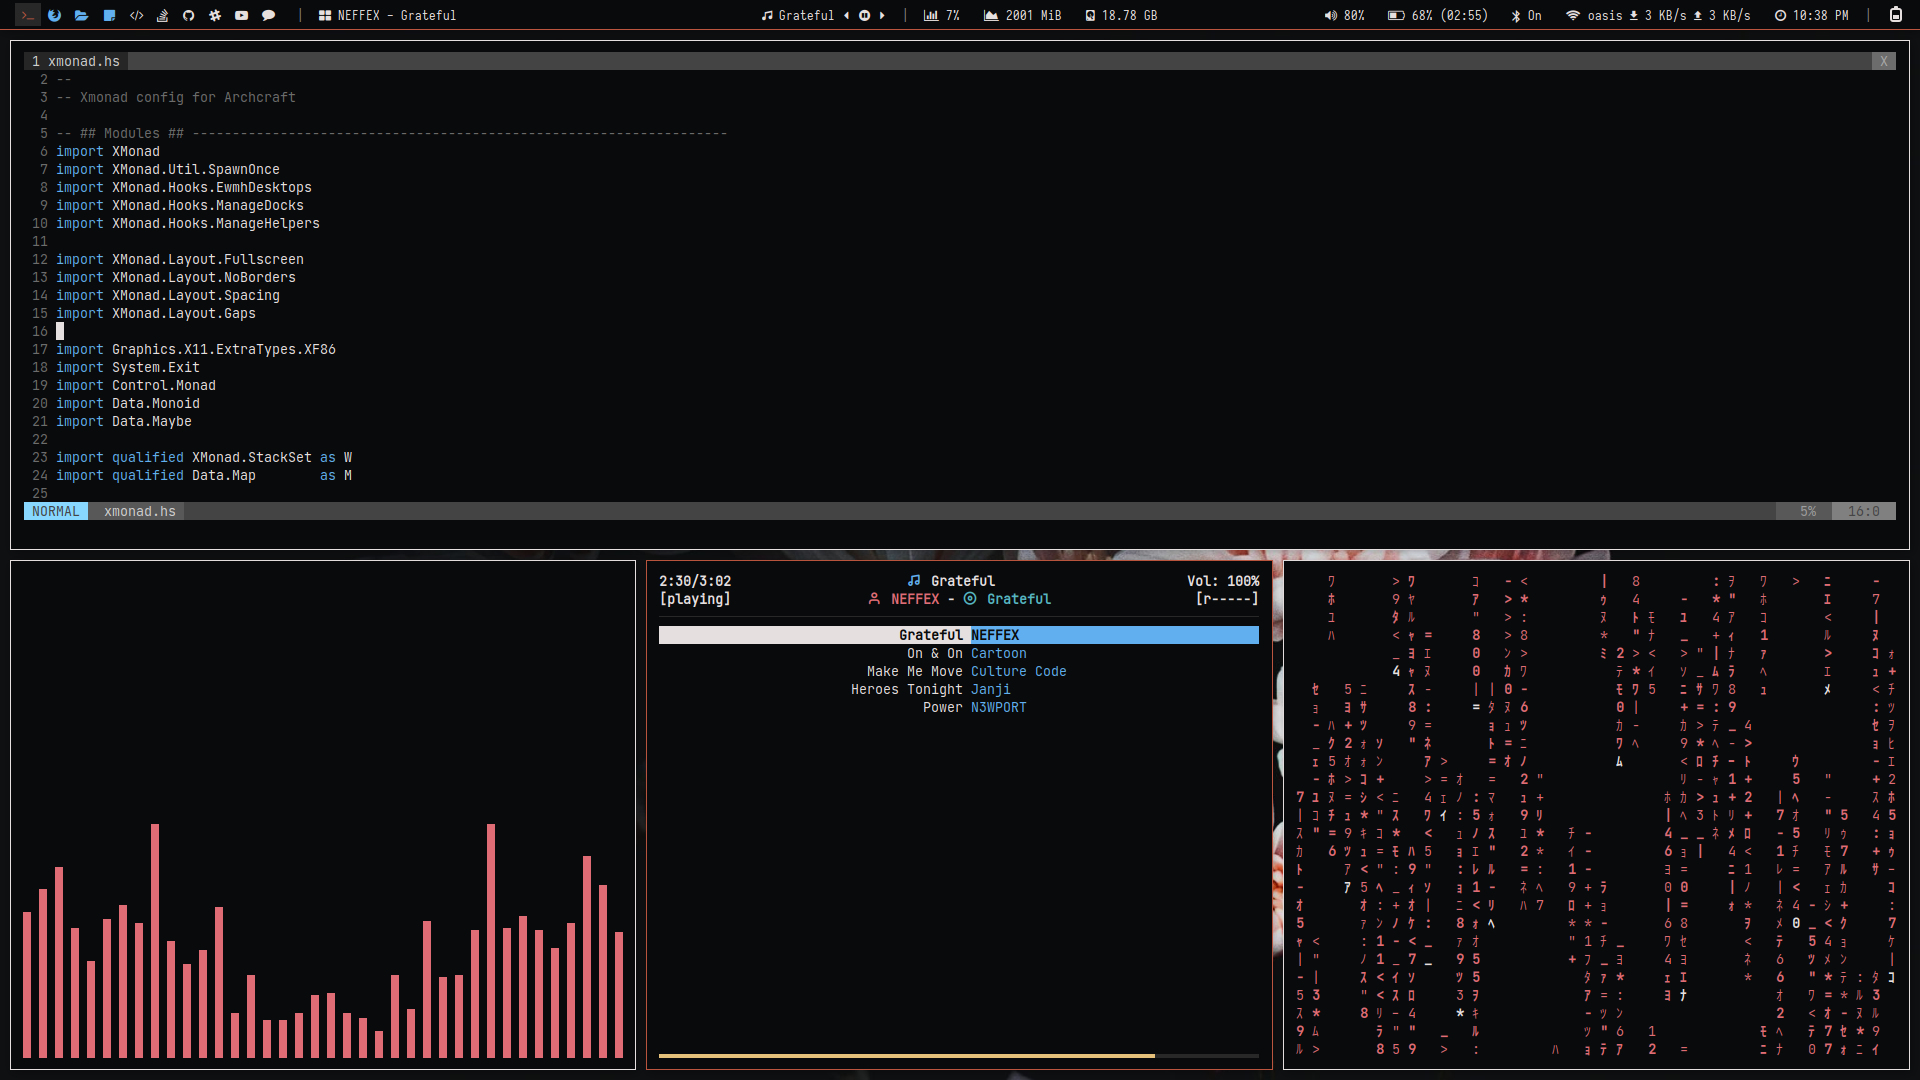Click the code editor workspace icon
Viewport: 1920px width, 1080px height.
(x=136, y=15)
